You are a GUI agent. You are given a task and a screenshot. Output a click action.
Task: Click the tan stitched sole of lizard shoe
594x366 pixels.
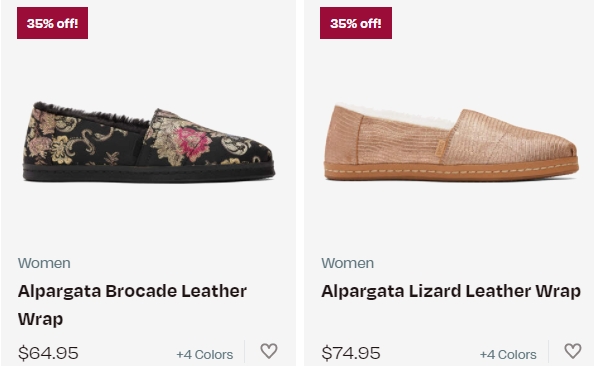click(452, 171)
